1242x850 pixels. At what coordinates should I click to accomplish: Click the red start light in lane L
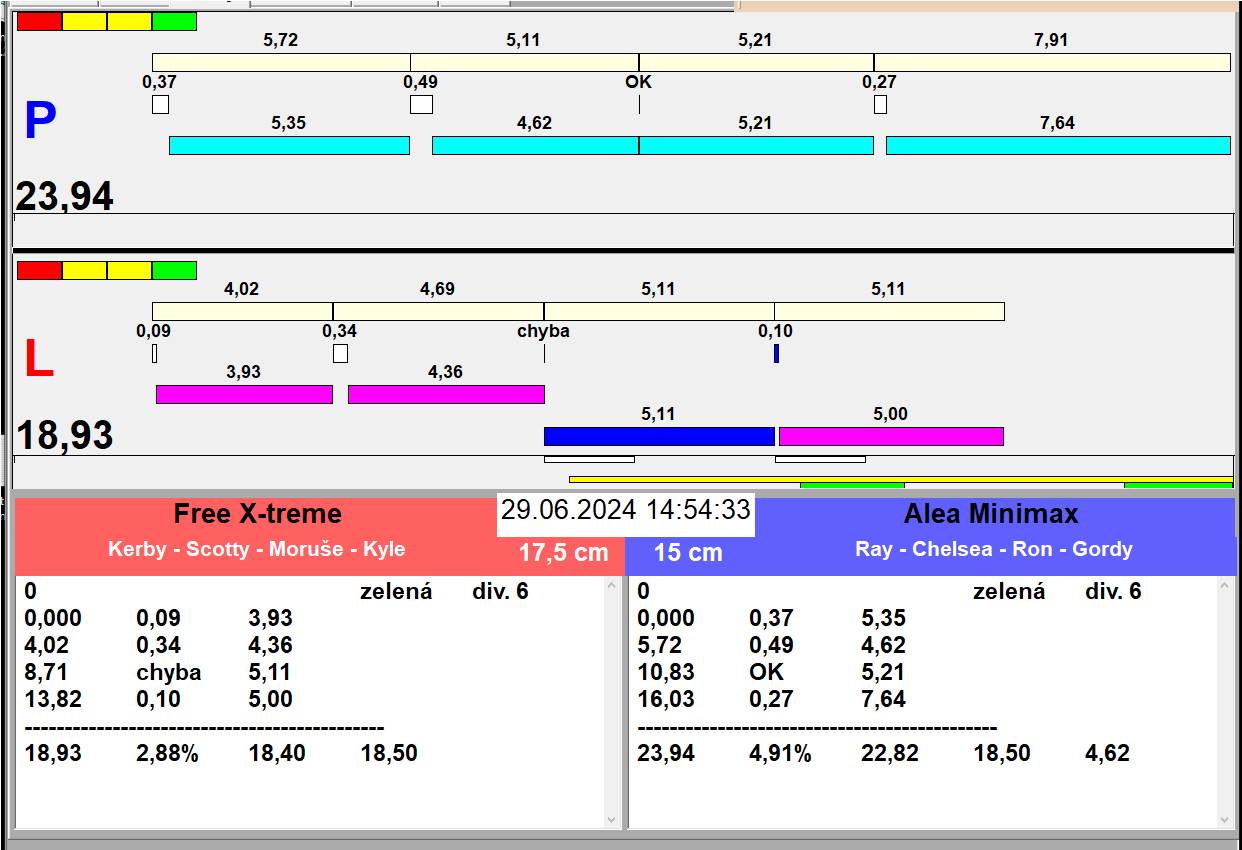click(39, 270)
